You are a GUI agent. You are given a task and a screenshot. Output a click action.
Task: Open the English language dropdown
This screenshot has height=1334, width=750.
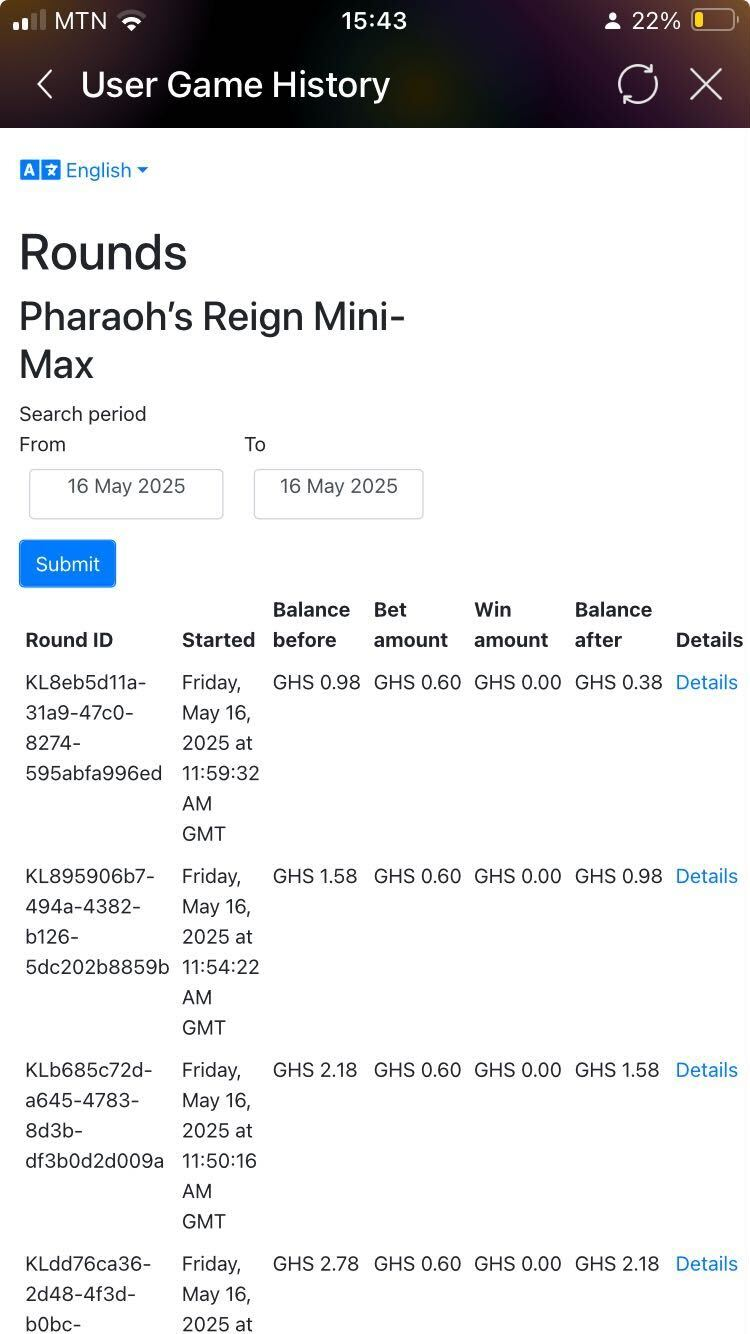106,170
